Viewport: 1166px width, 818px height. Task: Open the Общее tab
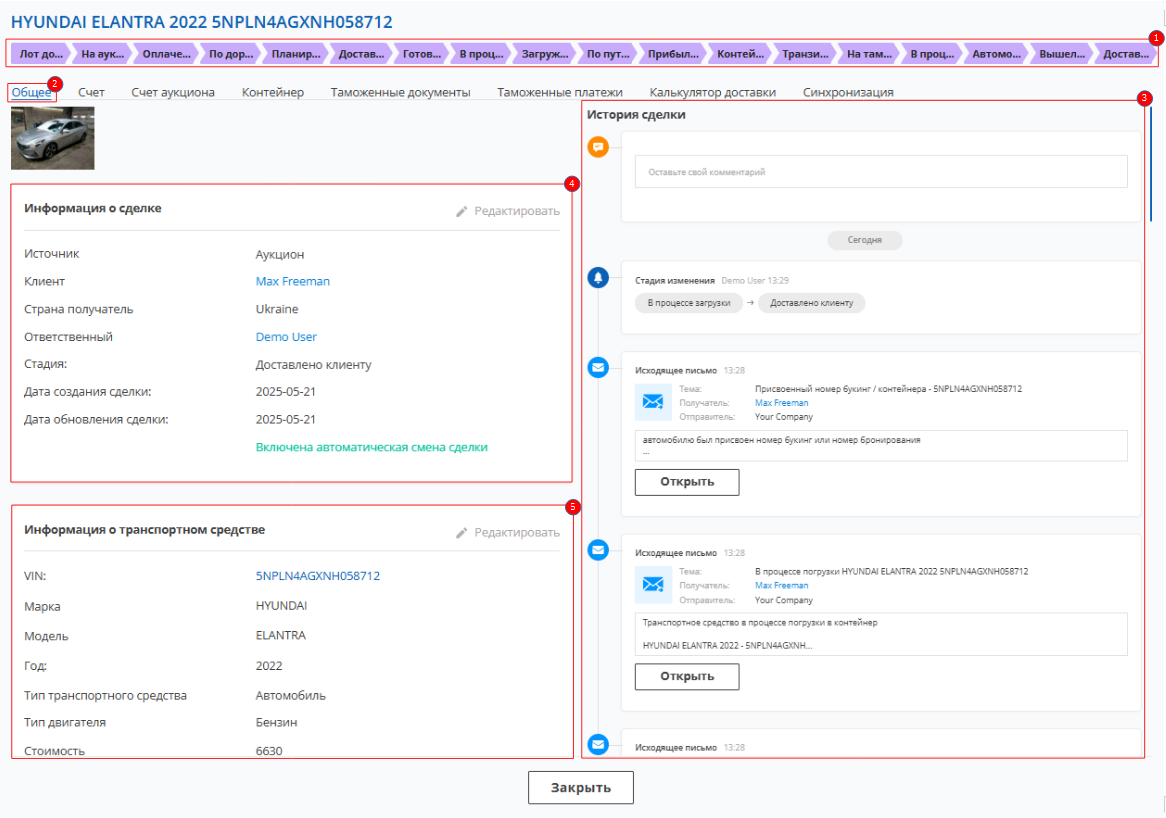coord(31,92)
